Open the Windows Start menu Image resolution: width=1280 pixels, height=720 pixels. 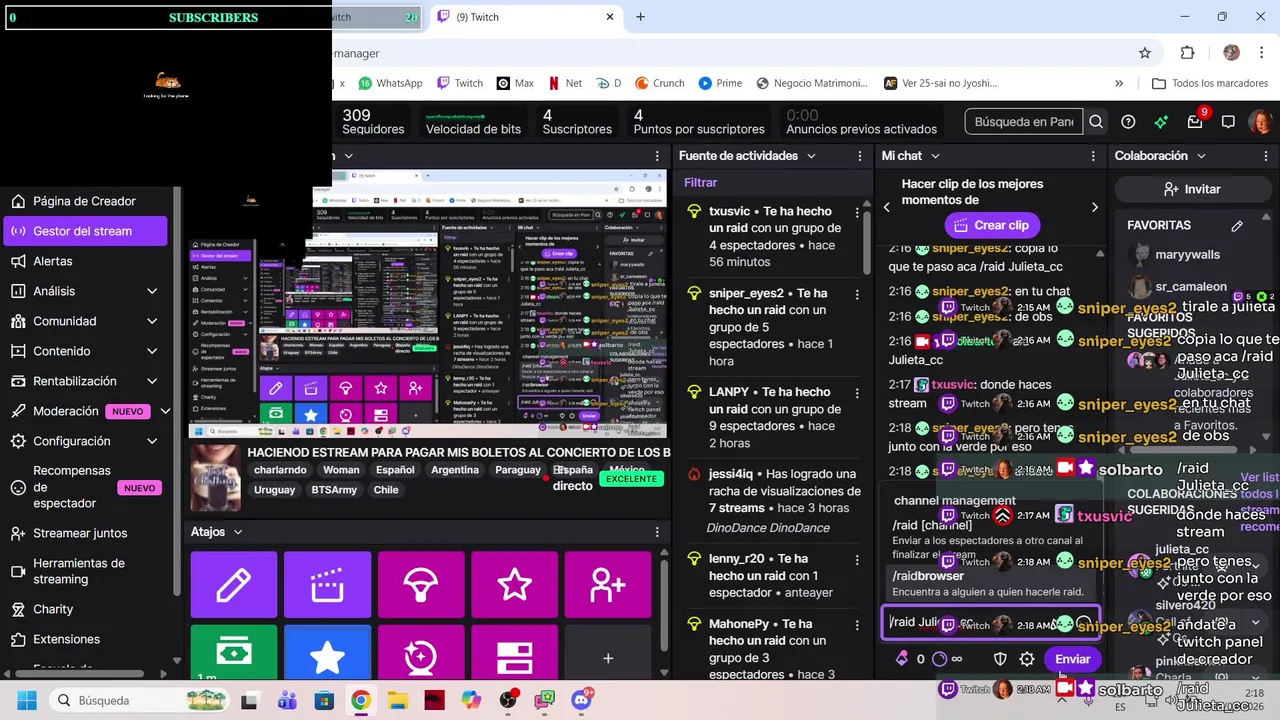pyautogui.click(x=25, y=700)
